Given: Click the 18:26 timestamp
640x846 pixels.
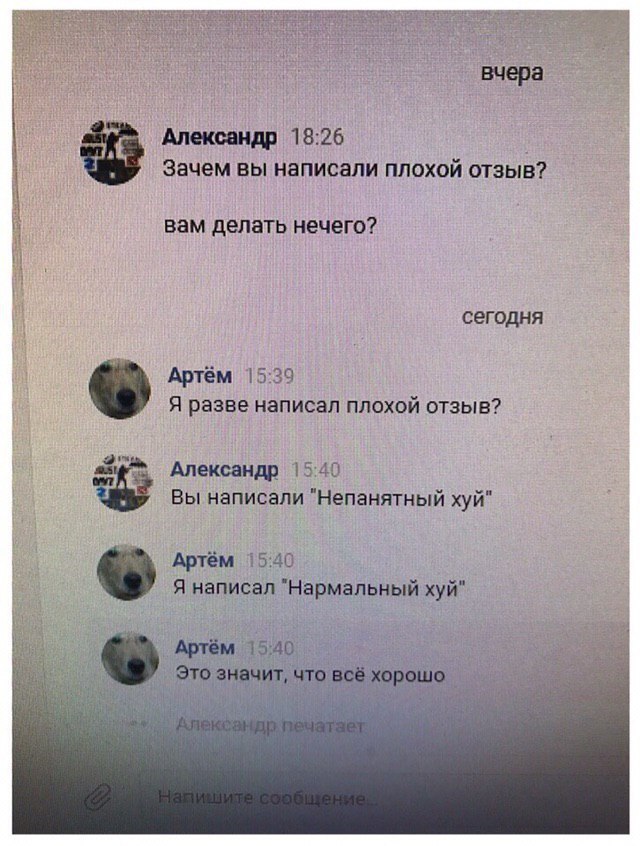Looking at the screenshot, I should pyautogui.click(x=317, y=137).
